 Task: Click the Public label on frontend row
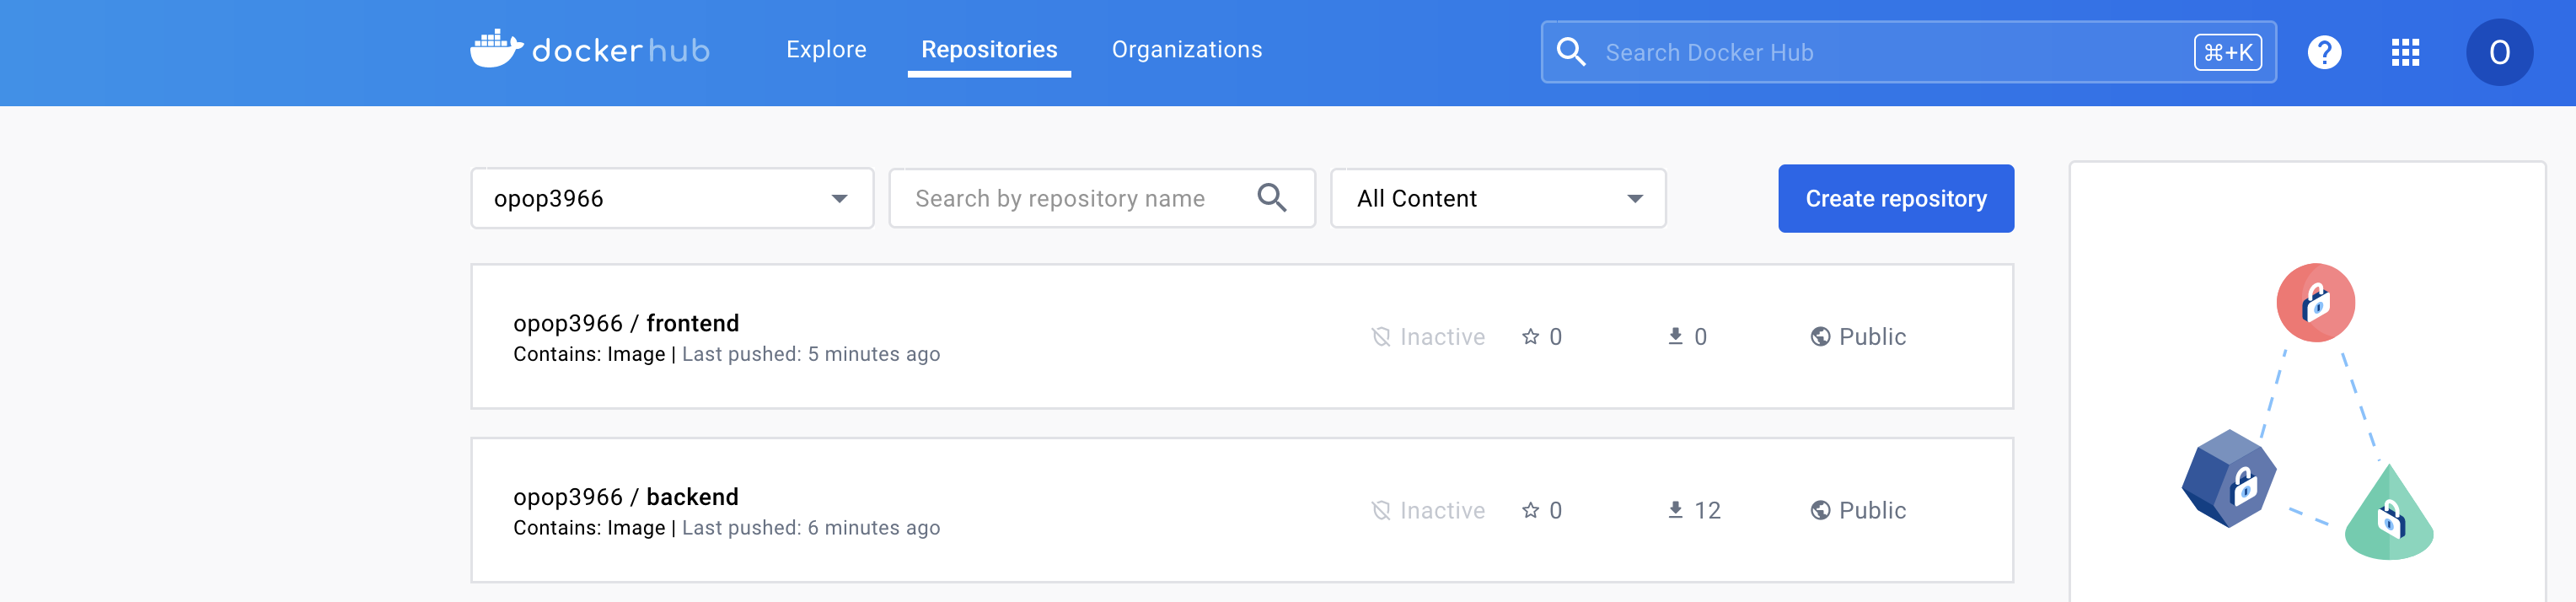(x=1872, y=337)
